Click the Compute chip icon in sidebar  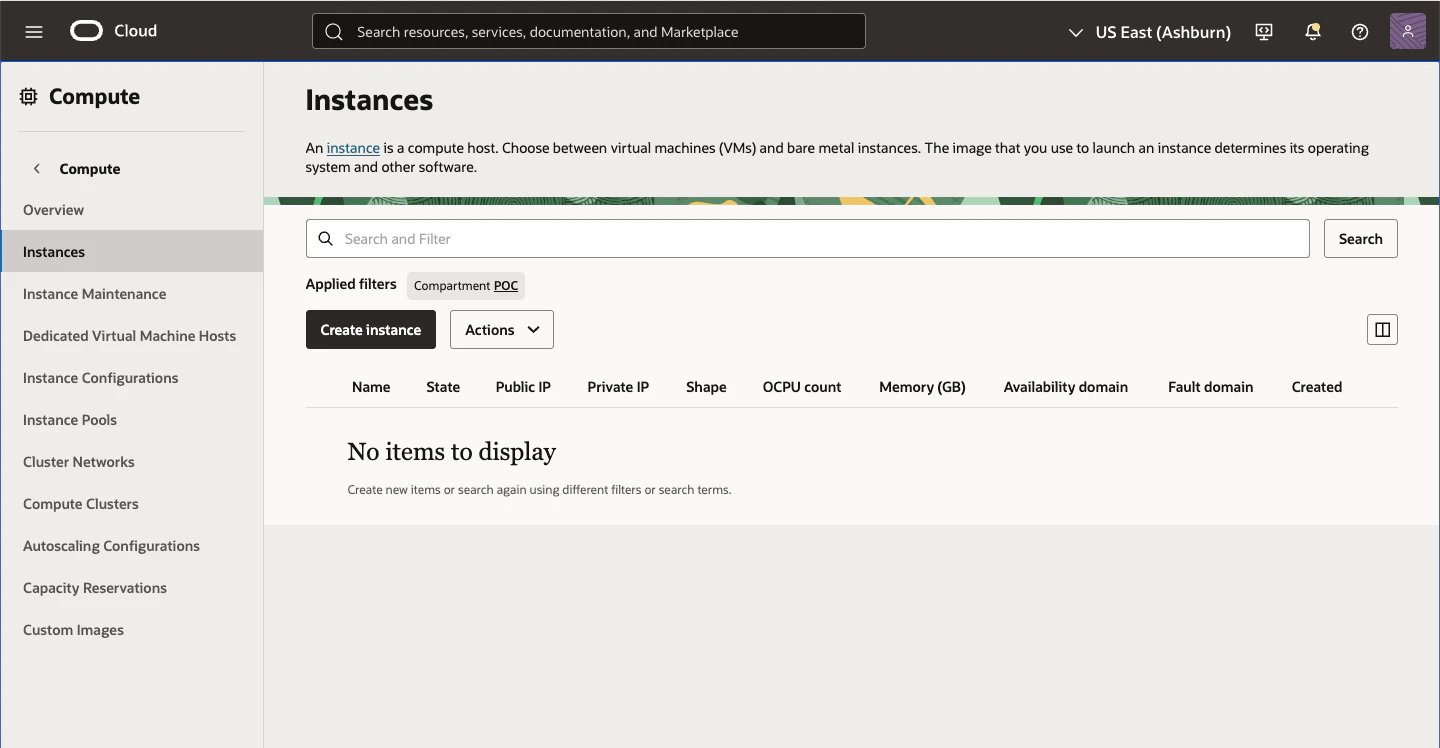click(x=29, y=97)
